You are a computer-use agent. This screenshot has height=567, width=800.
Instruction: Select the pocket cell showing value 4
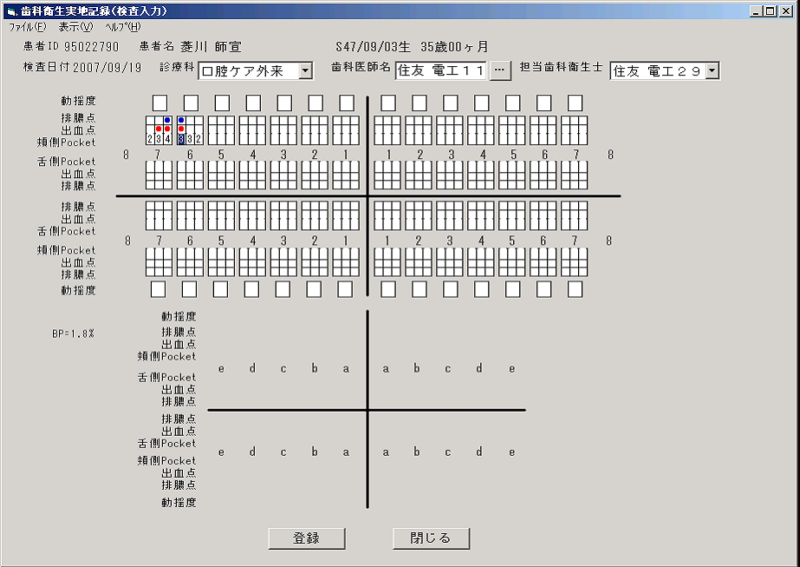point(167,139)
